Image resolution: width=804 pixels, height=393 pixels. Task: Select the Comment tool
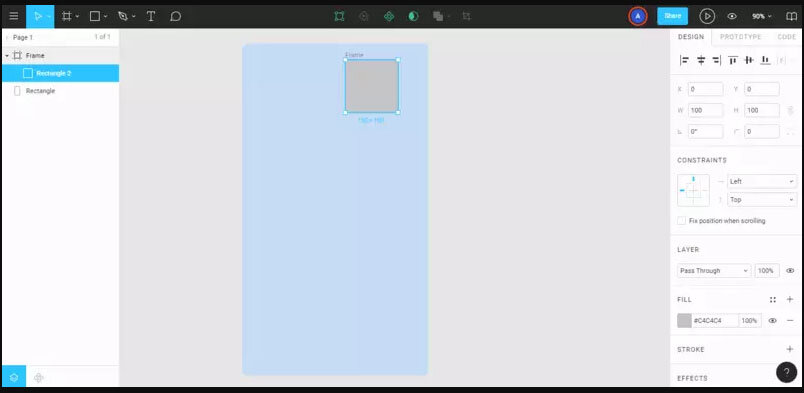(x=175, y=16)
